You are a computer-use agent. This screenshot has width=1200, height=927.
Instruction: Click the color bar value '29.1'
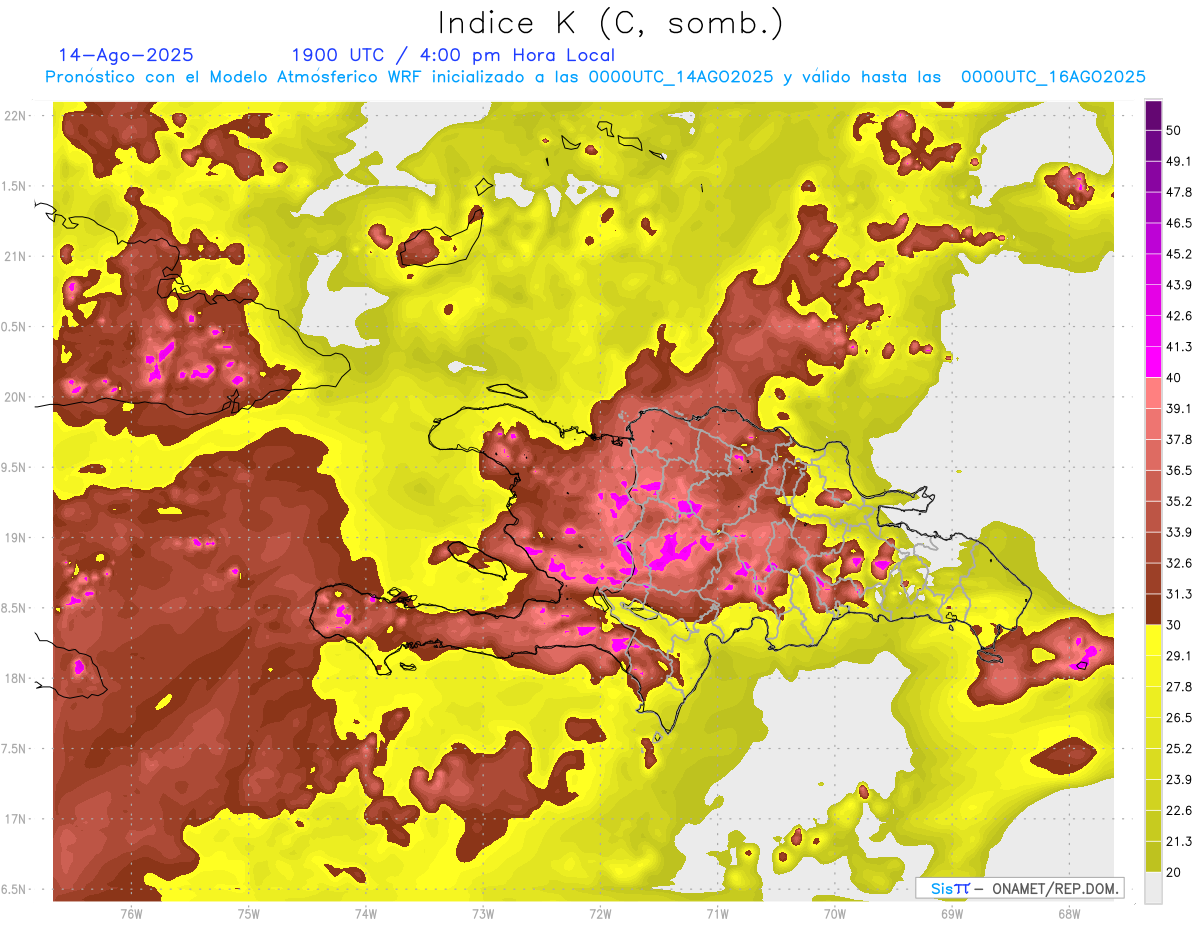(1179, 656)
